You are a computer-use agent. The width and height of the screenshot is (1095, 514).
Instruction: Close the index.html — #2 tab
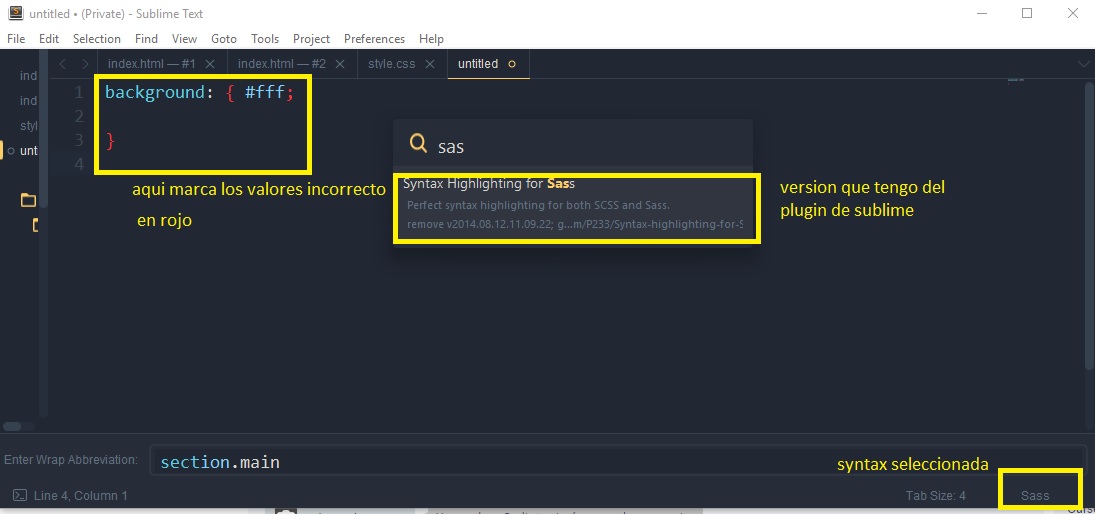(x=340, y=64)
